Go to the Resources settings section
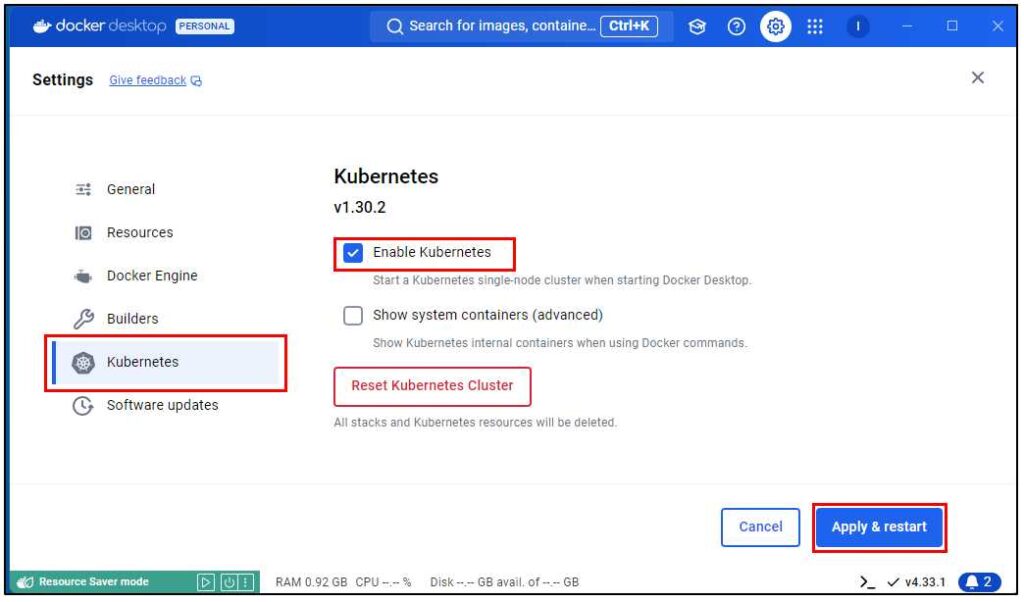The height and width of the screenshot is (602, 1024). (x=139, y=233)
